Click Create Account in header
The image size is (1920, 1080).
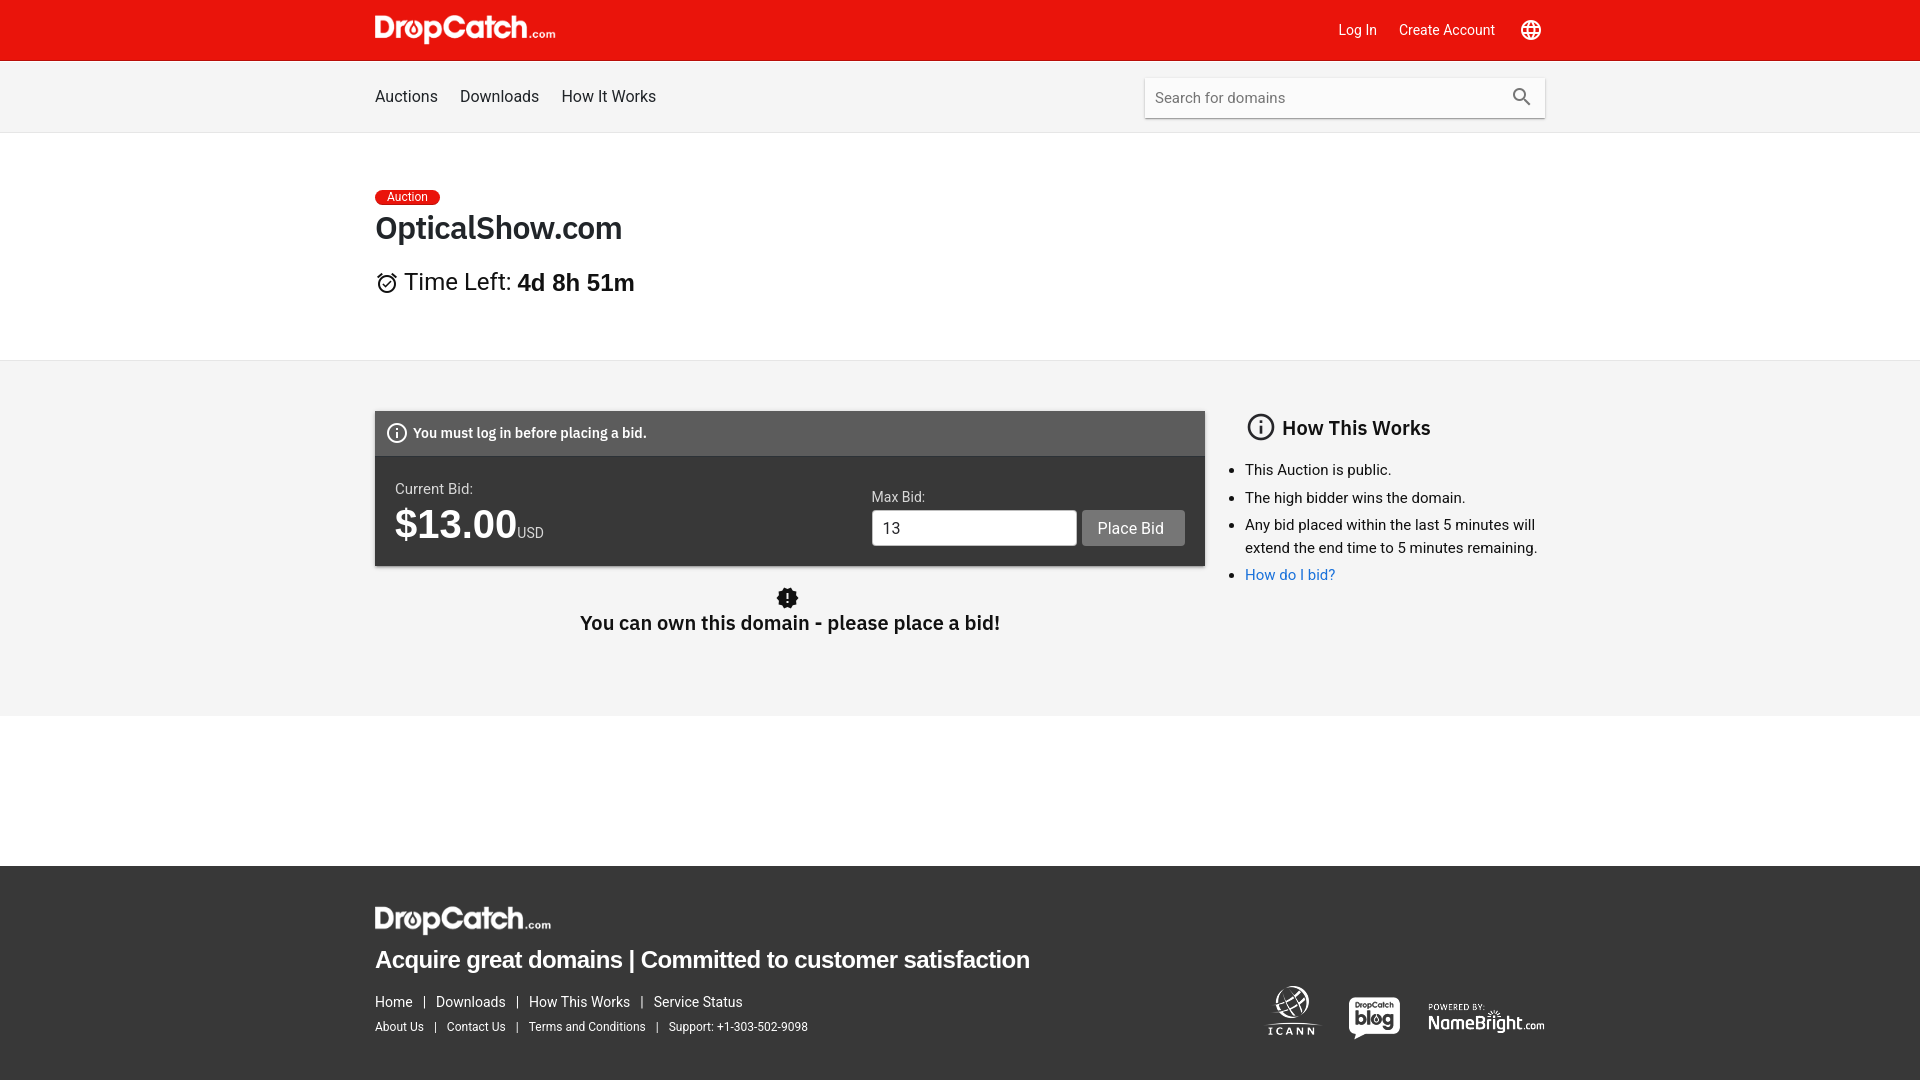coord(1446,30)
